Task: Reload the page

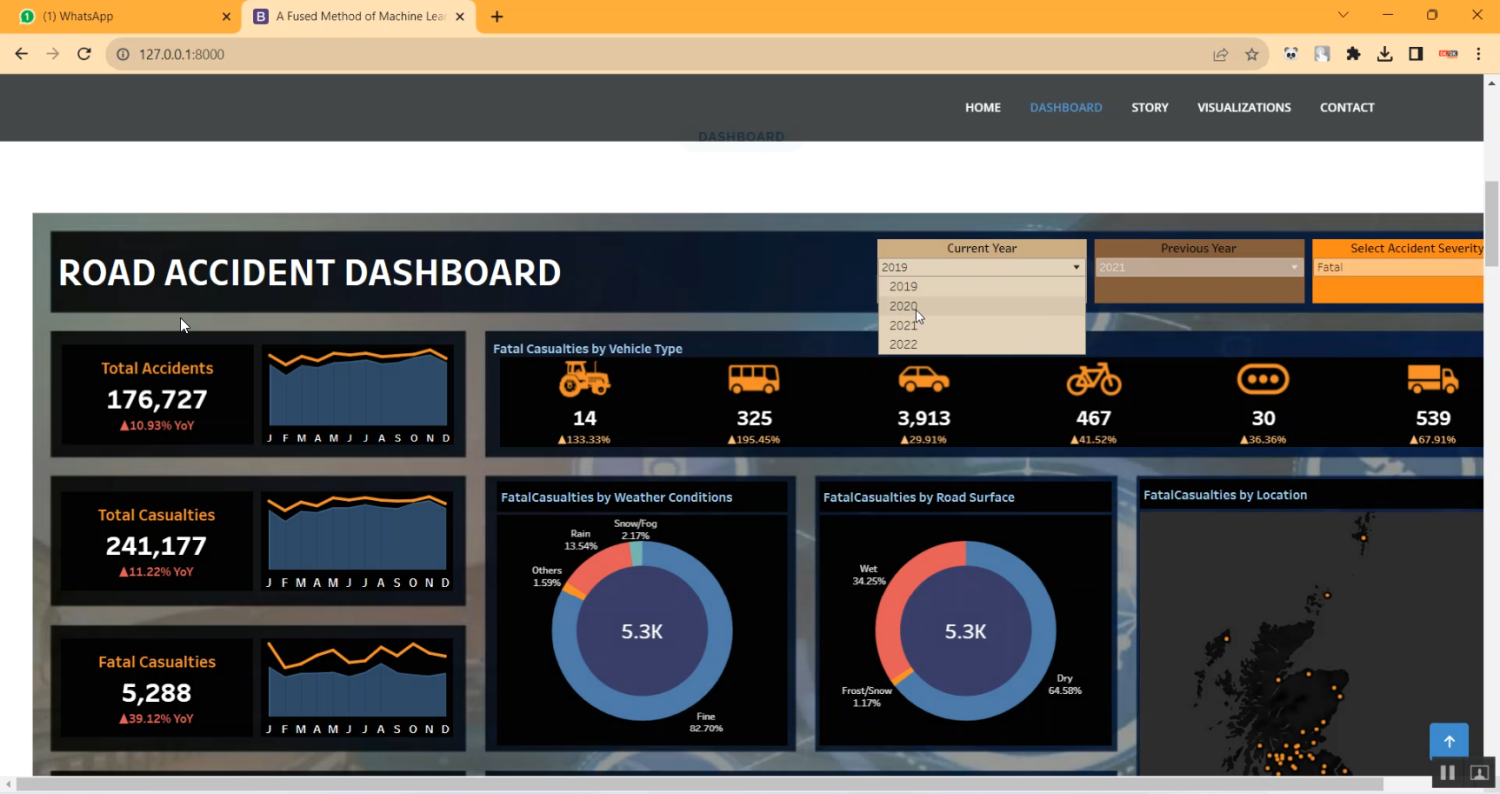Action: point(84,55)
